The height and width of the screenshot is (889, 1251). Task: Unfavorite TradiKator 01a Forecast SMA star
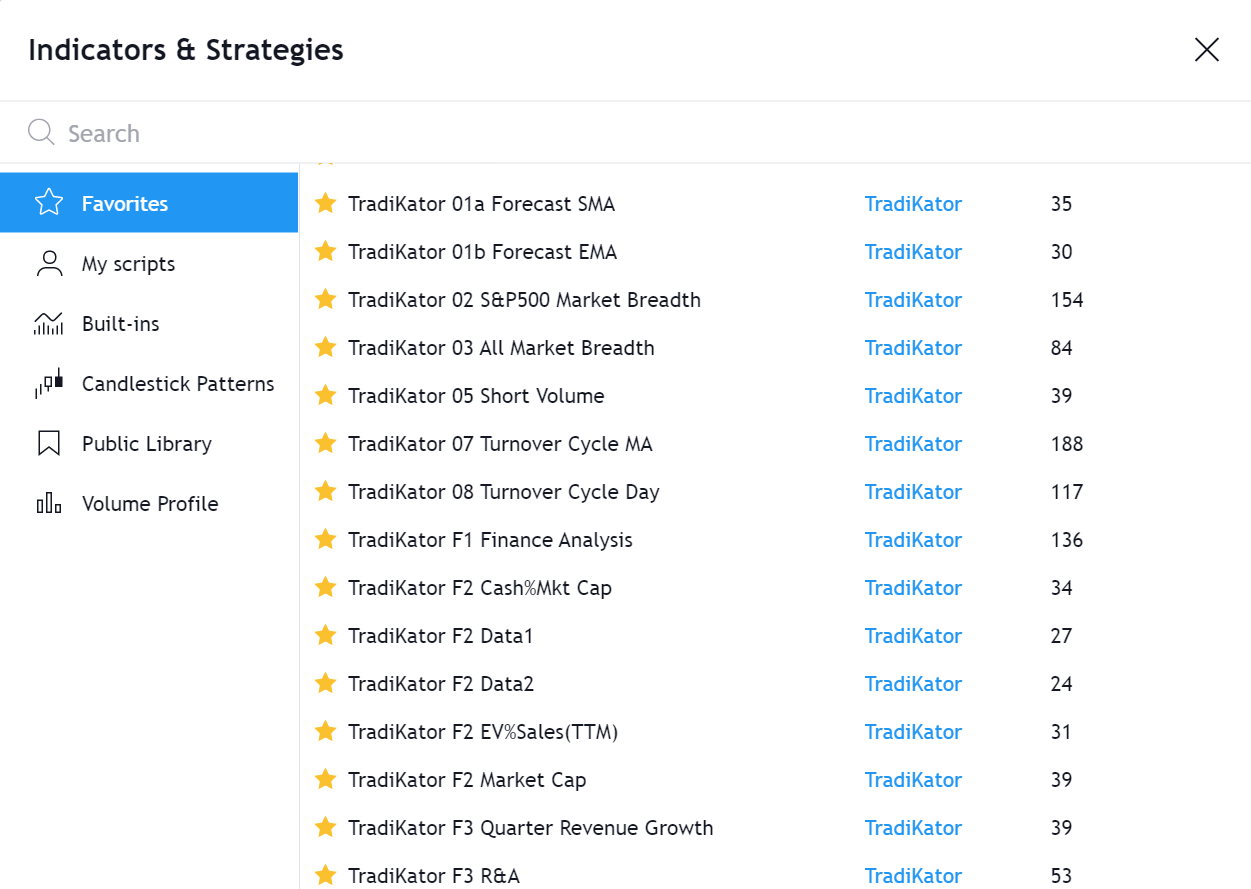pos(325,203)
